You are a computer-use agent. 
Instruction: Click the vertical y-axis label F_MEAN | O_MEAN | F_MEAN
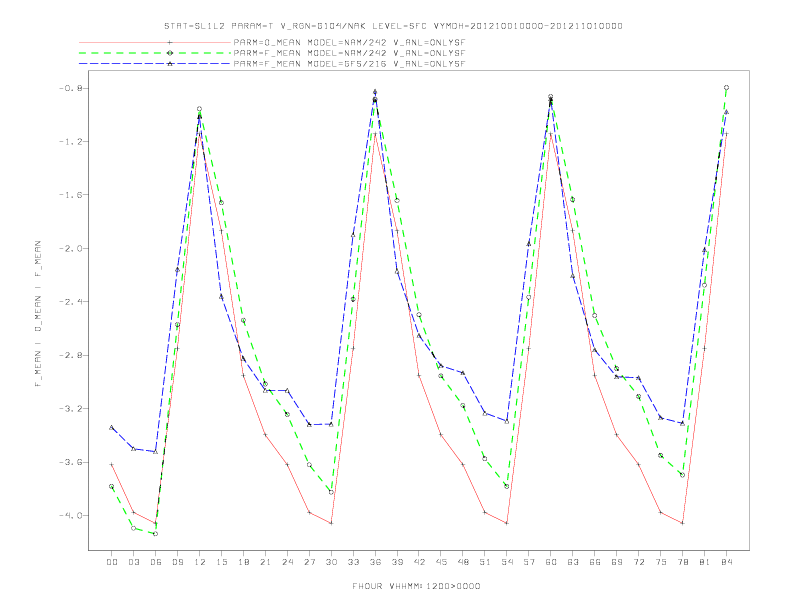point(38,314)
